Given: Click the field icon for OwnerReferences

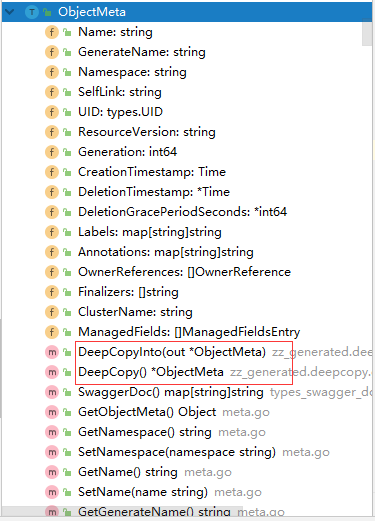Looking at the screenshot, I should pyautogui.click(x=52, y=272).
